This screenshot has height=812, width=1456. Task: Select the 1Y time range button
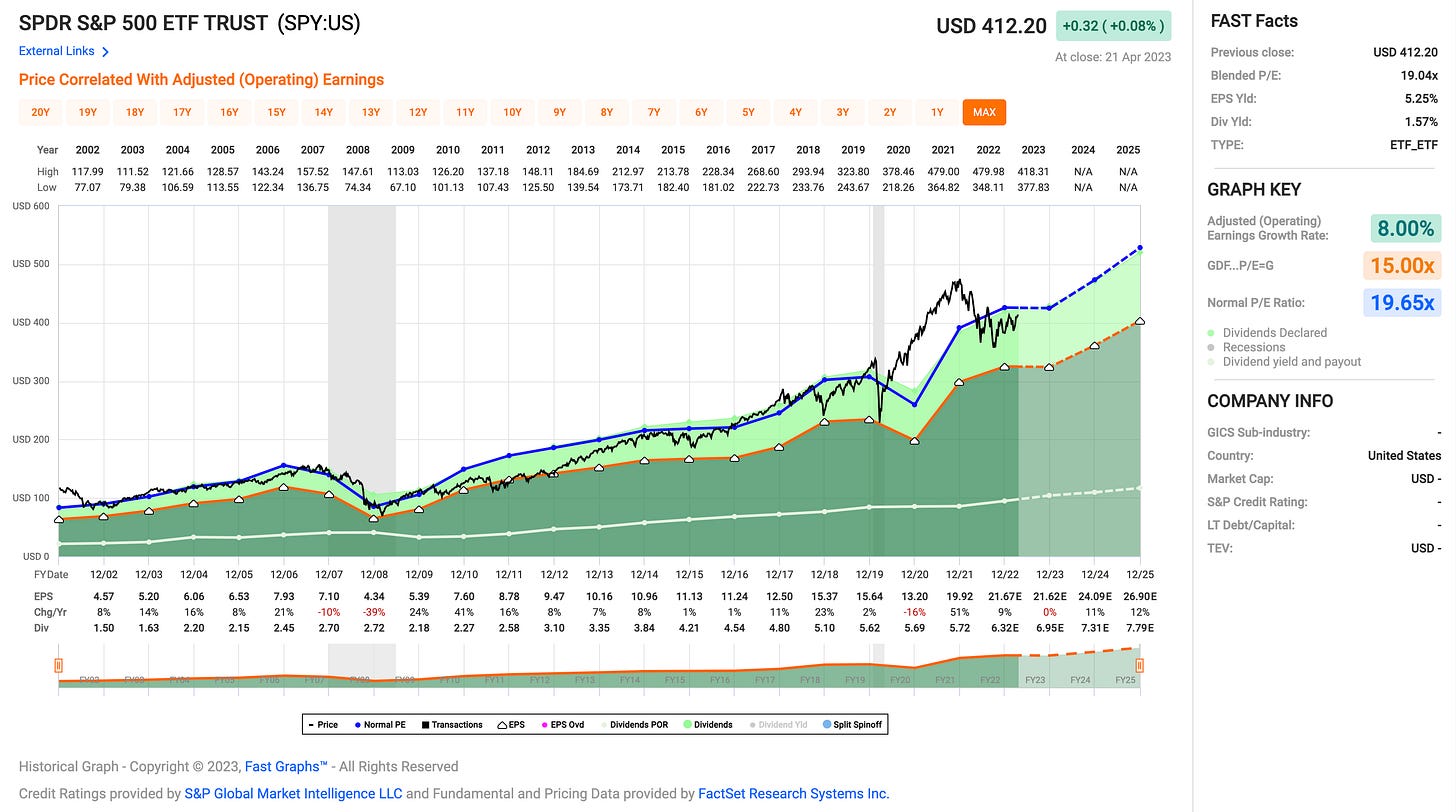click(x=937, y=112)
